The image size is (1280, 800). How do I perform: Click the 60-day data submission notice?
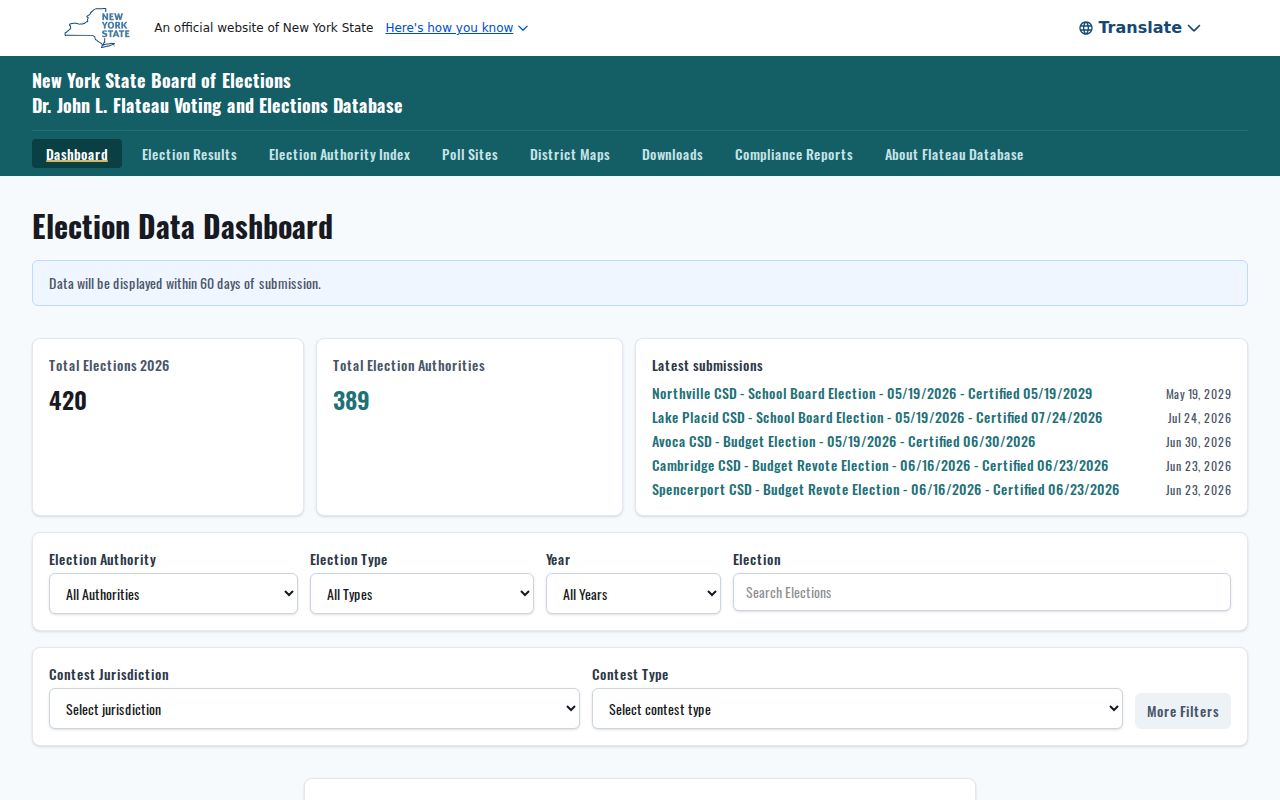tap(640, 283)
